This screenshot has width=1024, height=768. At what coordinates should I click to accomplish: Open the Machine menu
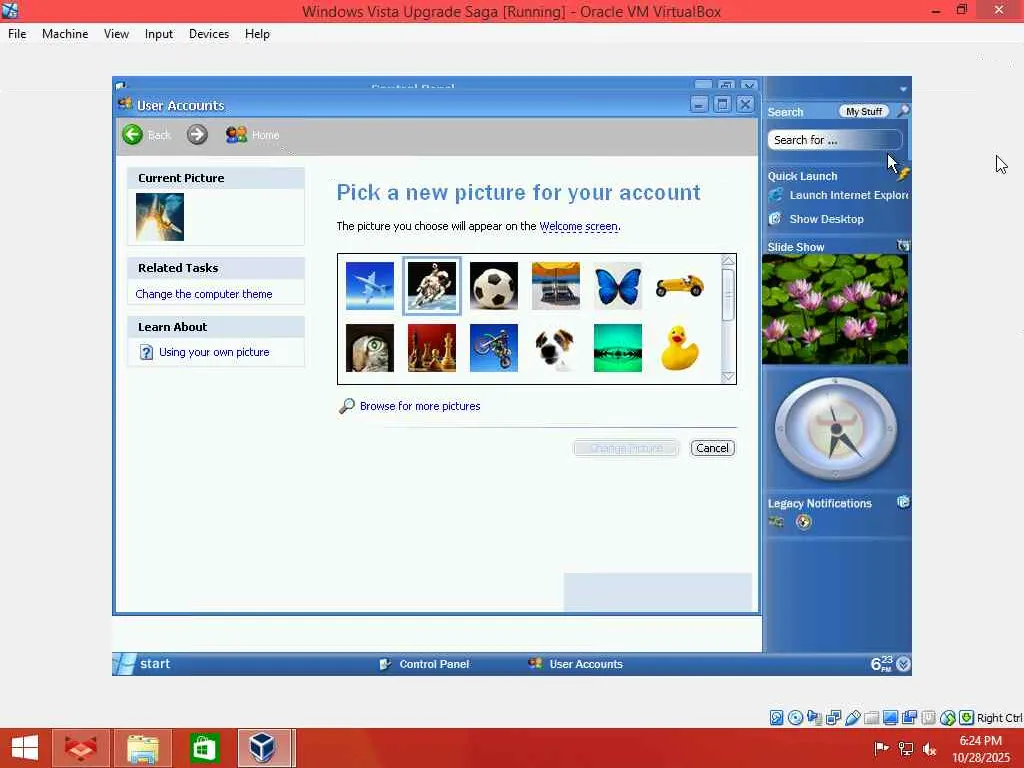[65, 34]
